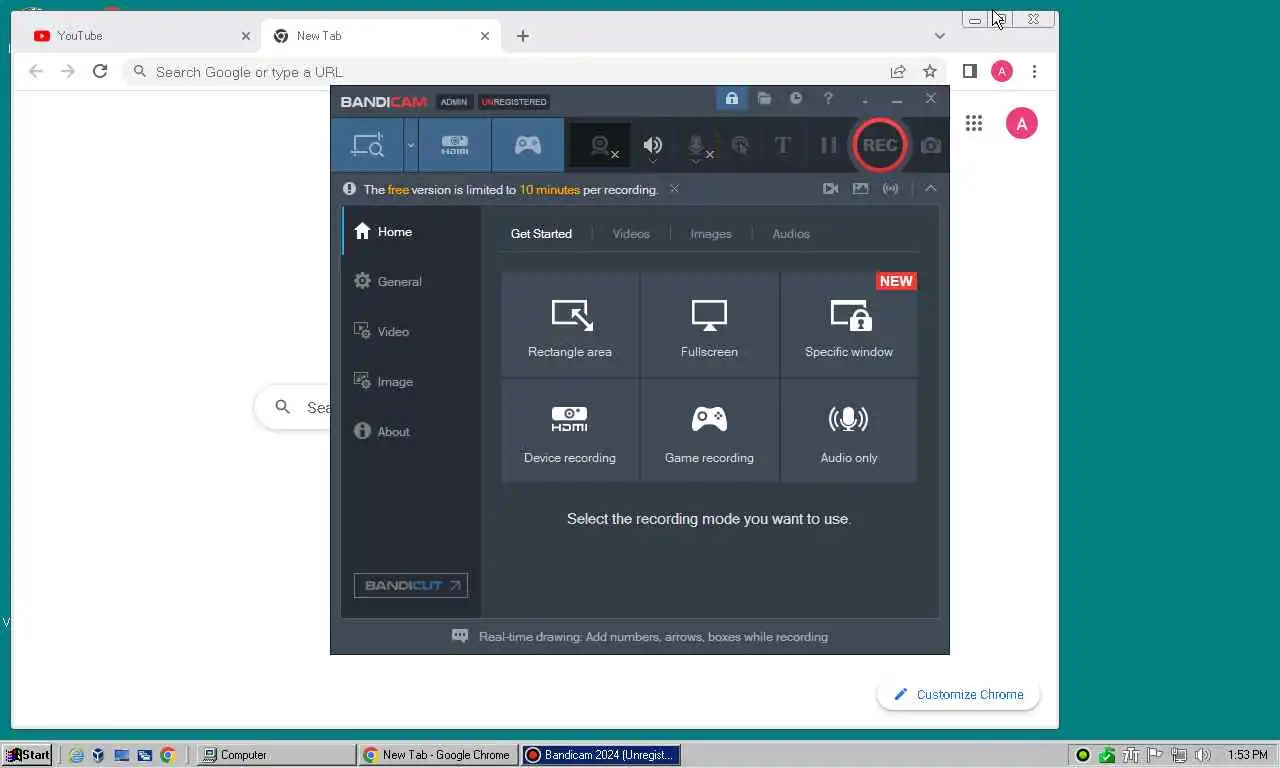Collapse the Bandicam panel with the up chevron
1280x768 pixels.
tap(931, 188)
